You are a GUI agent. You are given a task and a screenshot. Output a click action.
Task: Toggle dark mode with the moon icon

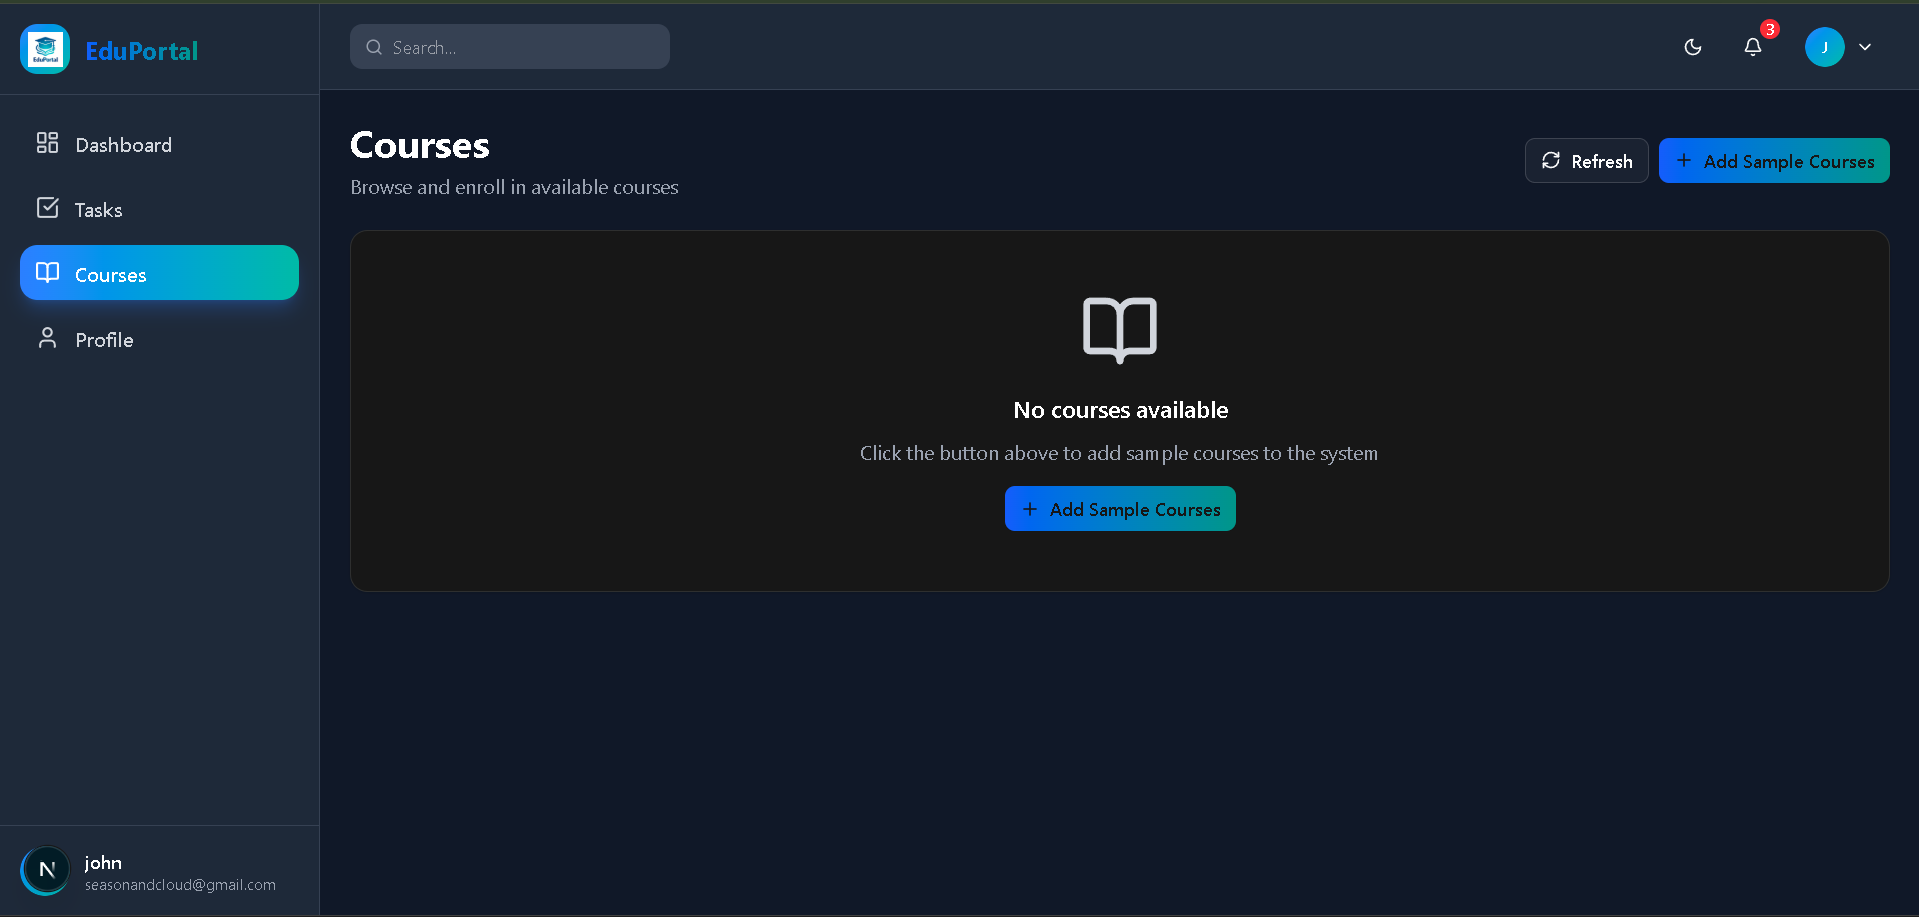[1692, 47]
